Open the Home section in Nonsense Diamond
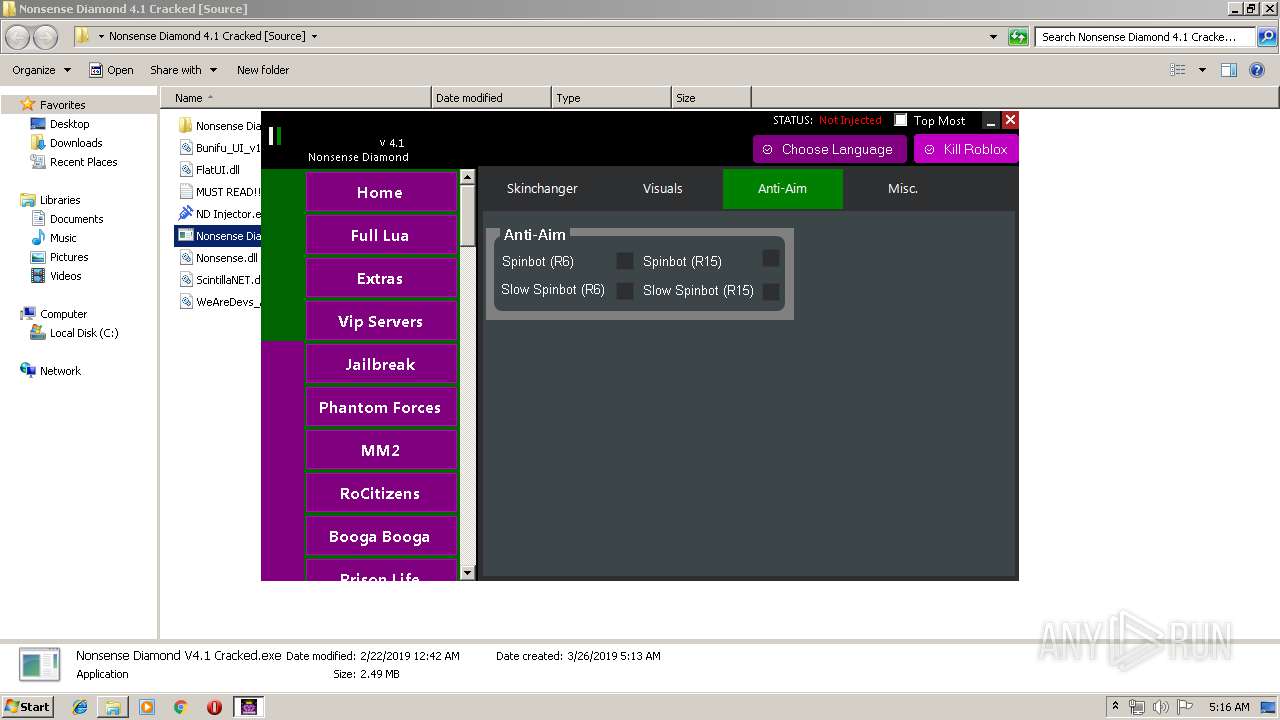Screen dimensions: 1280x720 tap(381, 192)
